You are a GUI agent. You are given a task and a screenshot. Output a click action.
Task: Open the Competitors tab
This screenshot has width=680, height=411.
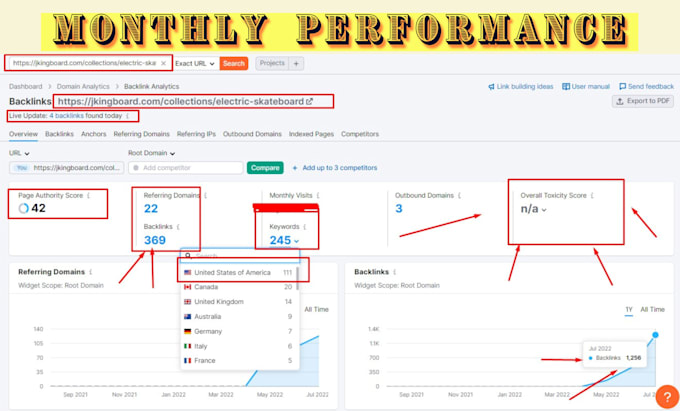coord(360,134)
